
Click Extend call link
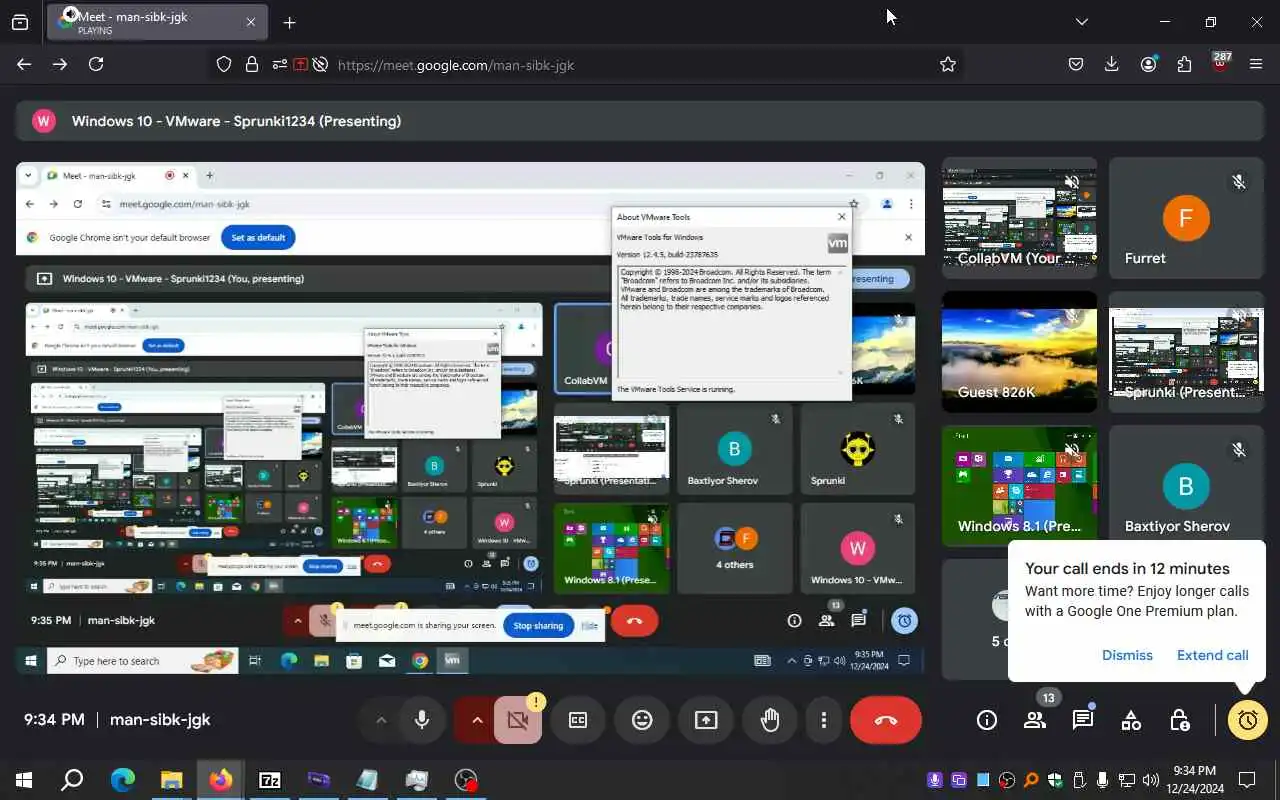point(1212,655)
